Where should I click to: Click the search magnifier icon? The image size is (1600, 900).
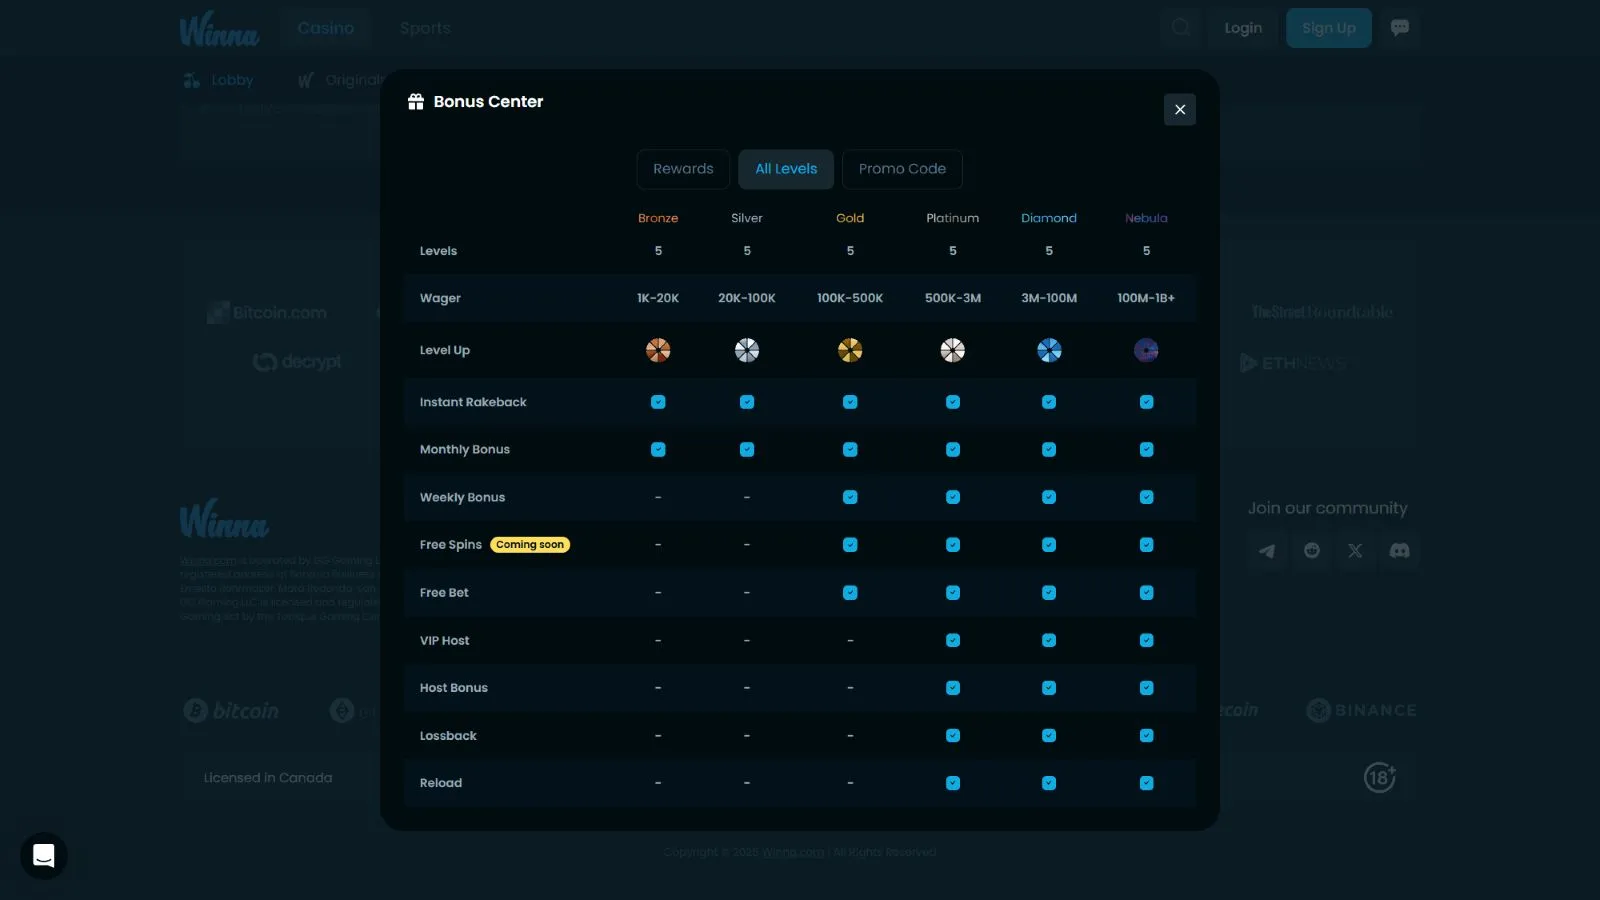(1181, 28)
